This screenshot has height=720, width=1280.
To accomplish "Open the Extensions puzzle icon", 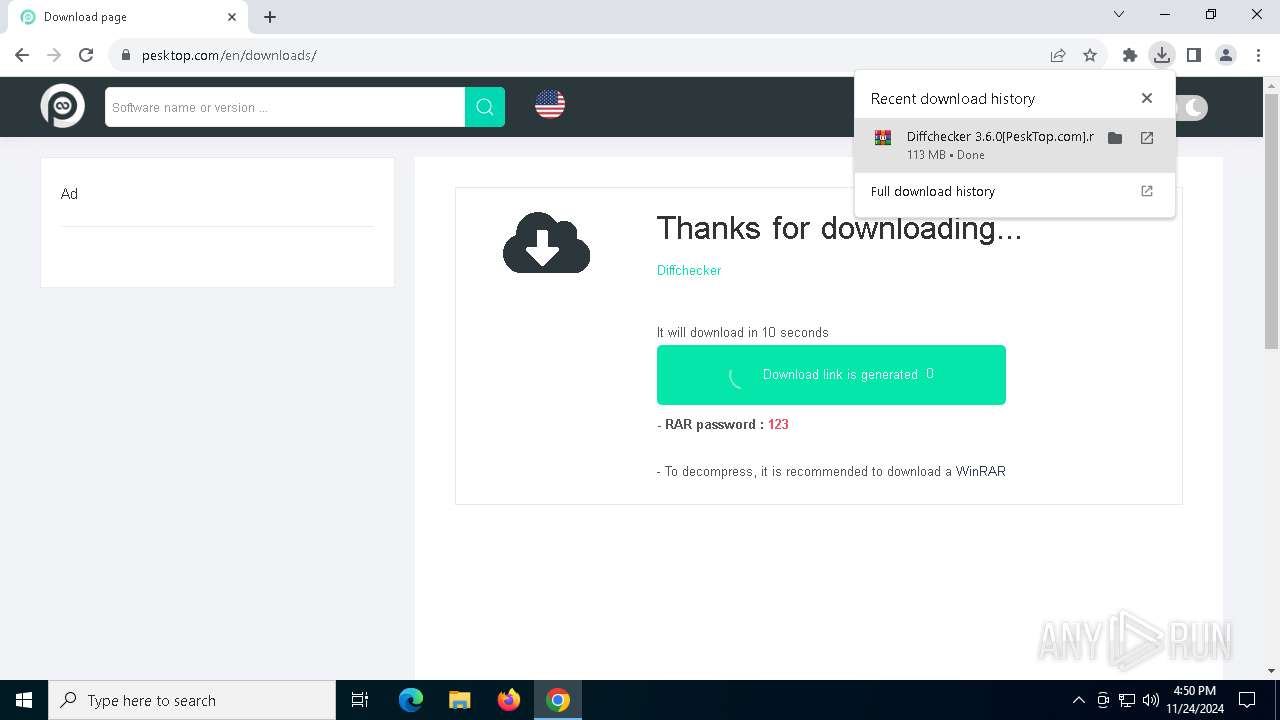I will click(x=1130, y=55).
